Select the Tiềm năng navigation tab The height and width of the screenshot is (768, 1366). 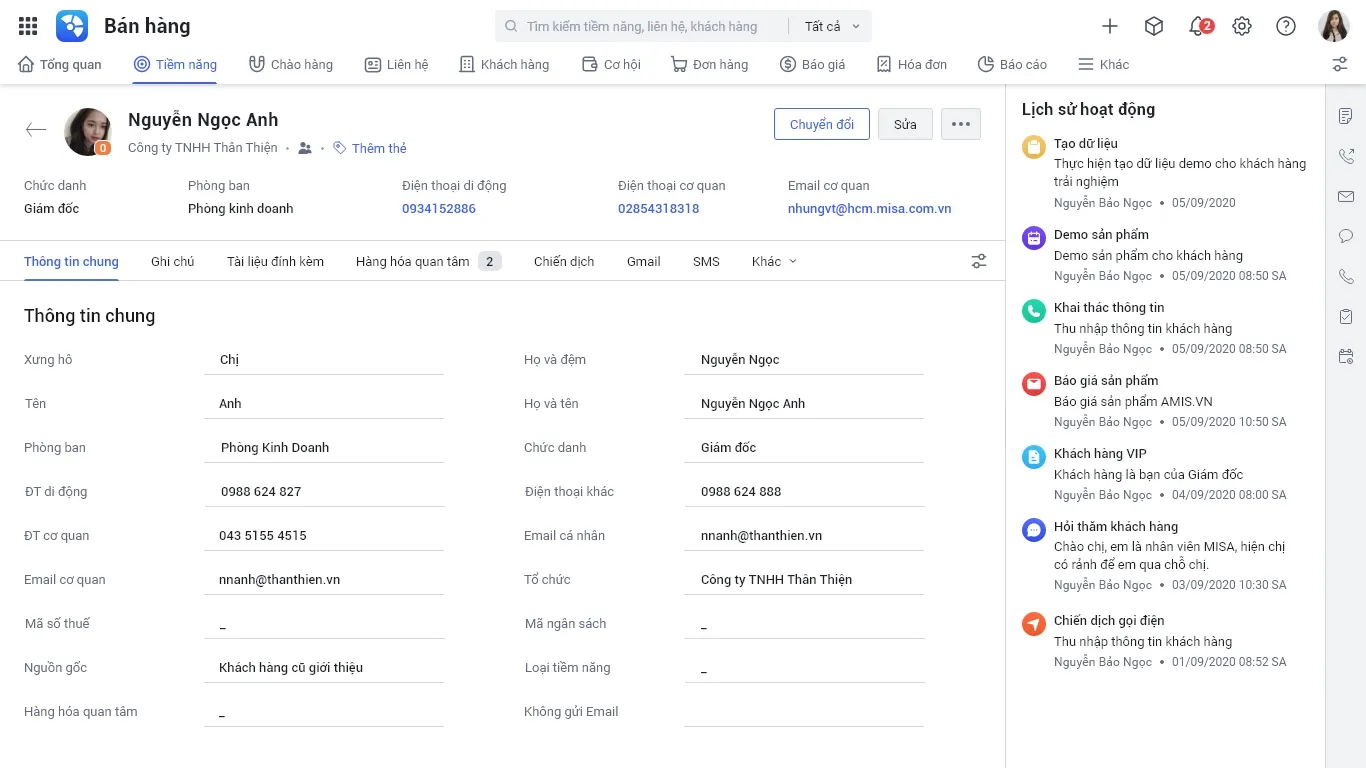click(x=176, y=64)
